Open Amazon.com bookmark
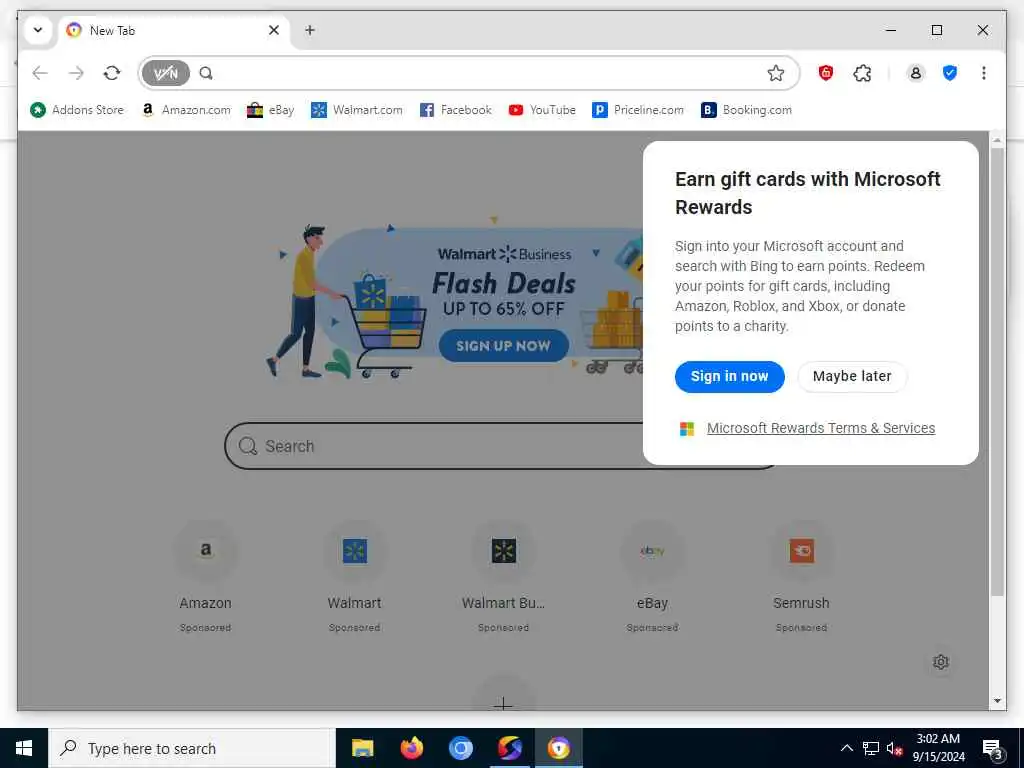Screen dimensions: 1024x768 (186, 110)
